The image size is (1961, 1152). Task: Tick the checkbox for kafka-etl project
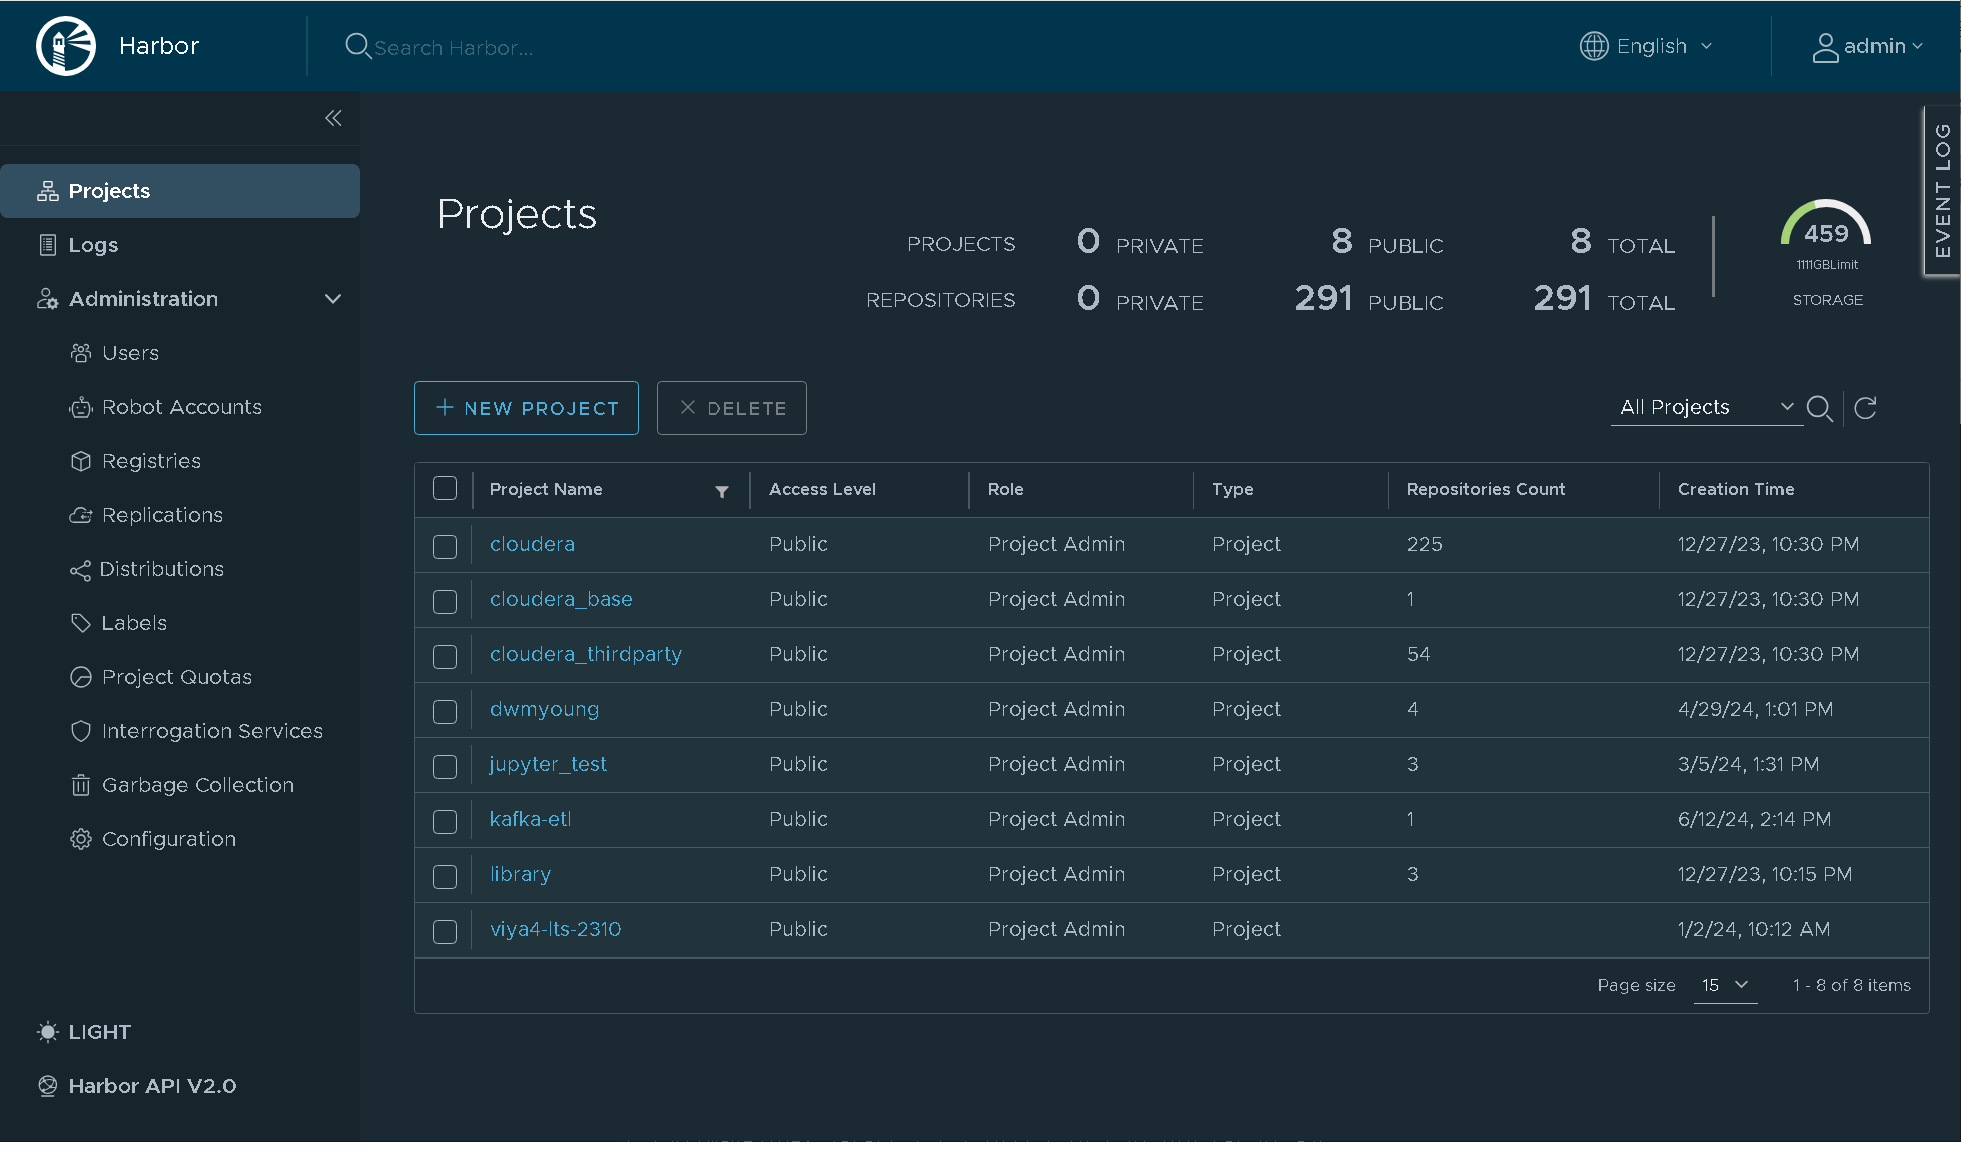click(445, 821)
